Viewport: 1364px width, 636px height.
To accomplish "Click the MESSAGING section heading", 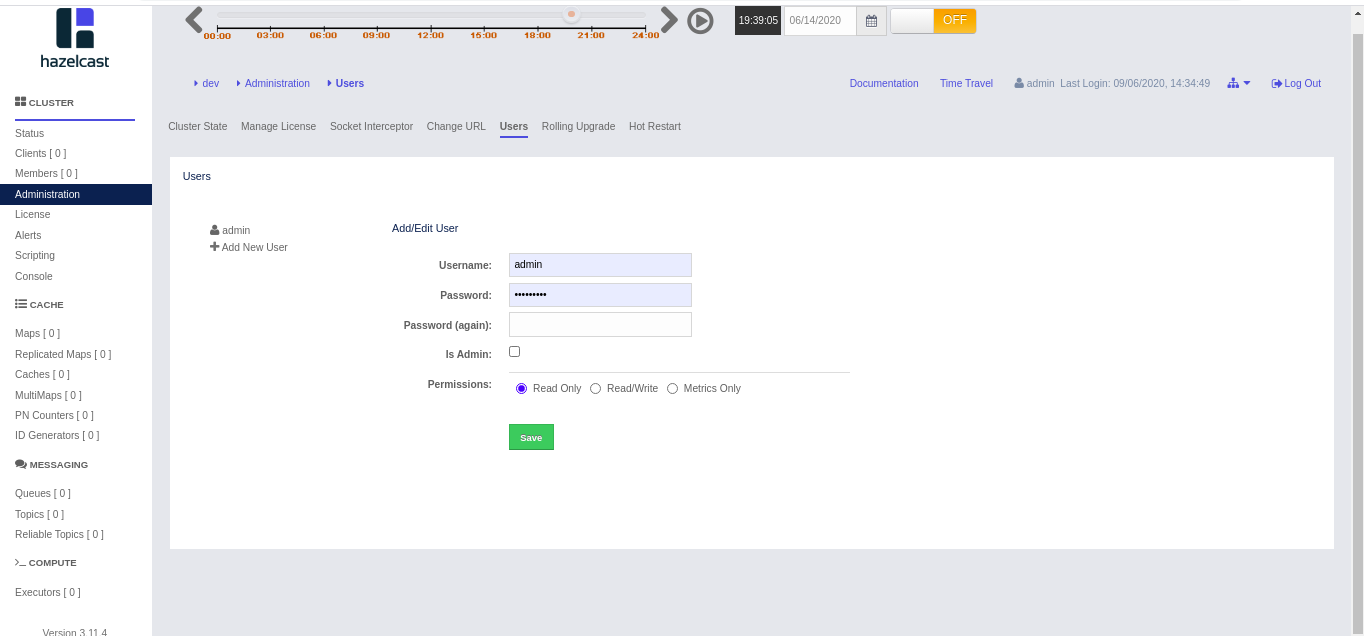I will click(52, 464).
